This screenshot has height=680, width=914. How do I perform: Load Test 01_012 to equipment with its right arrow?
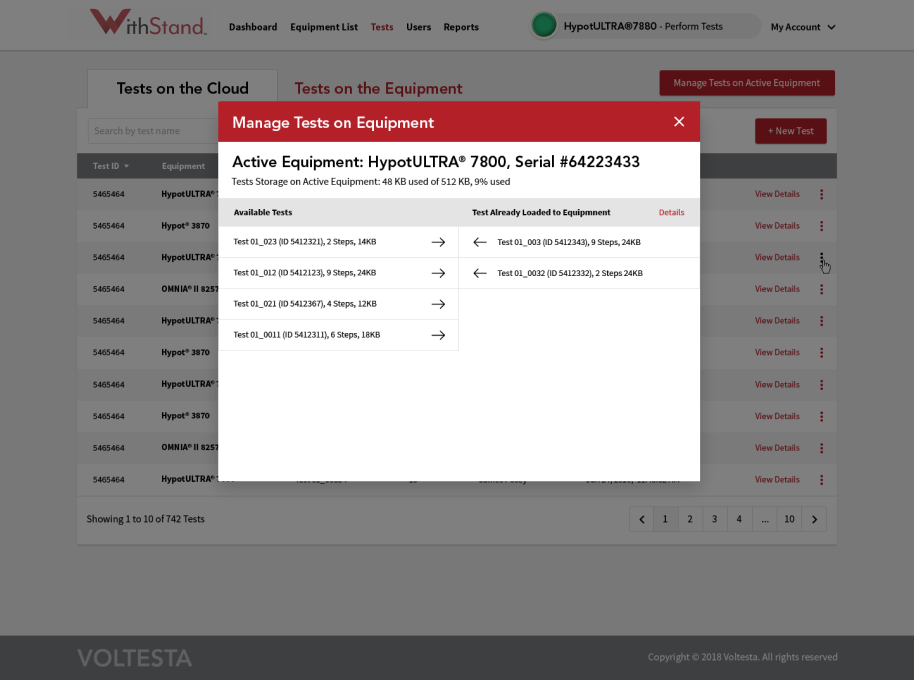[x=438, y=273]
